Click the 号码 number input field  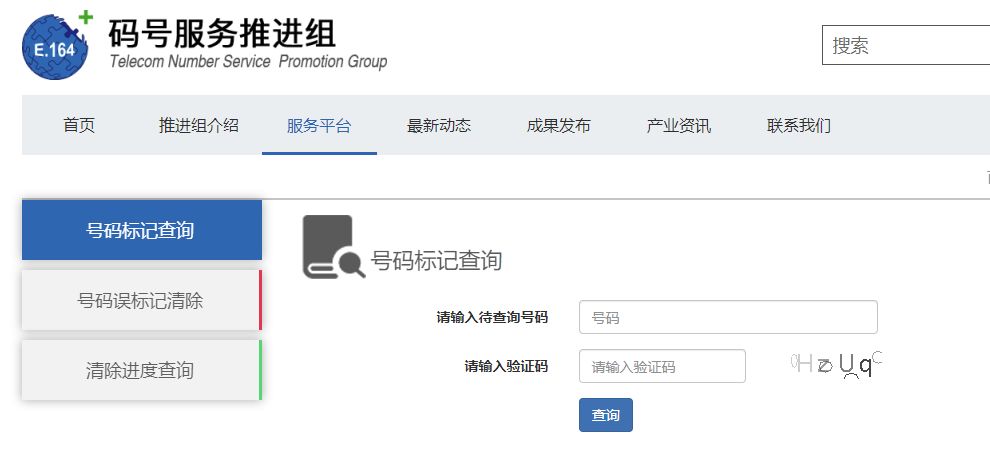(x=728, y=318)
